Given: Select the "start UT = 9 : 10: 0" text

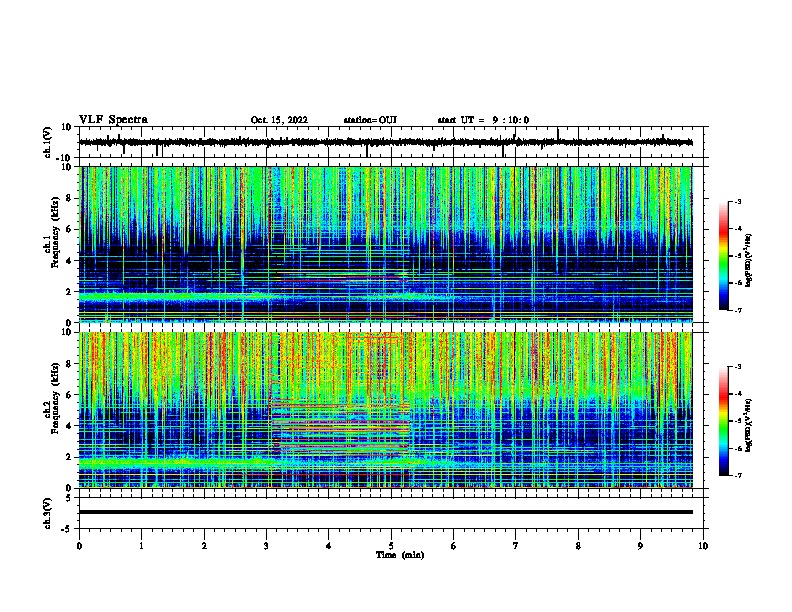Looking at the screenshot, I should tap(483, 120).
